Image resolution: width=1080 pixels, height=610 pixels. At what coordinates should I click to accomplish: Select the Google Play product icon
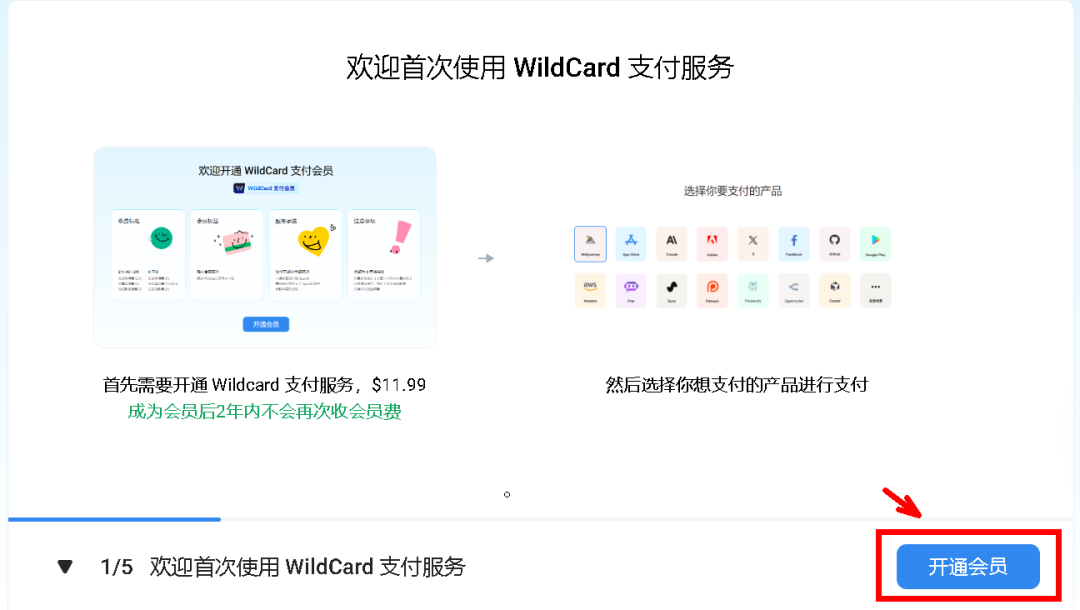coord(875,244)
